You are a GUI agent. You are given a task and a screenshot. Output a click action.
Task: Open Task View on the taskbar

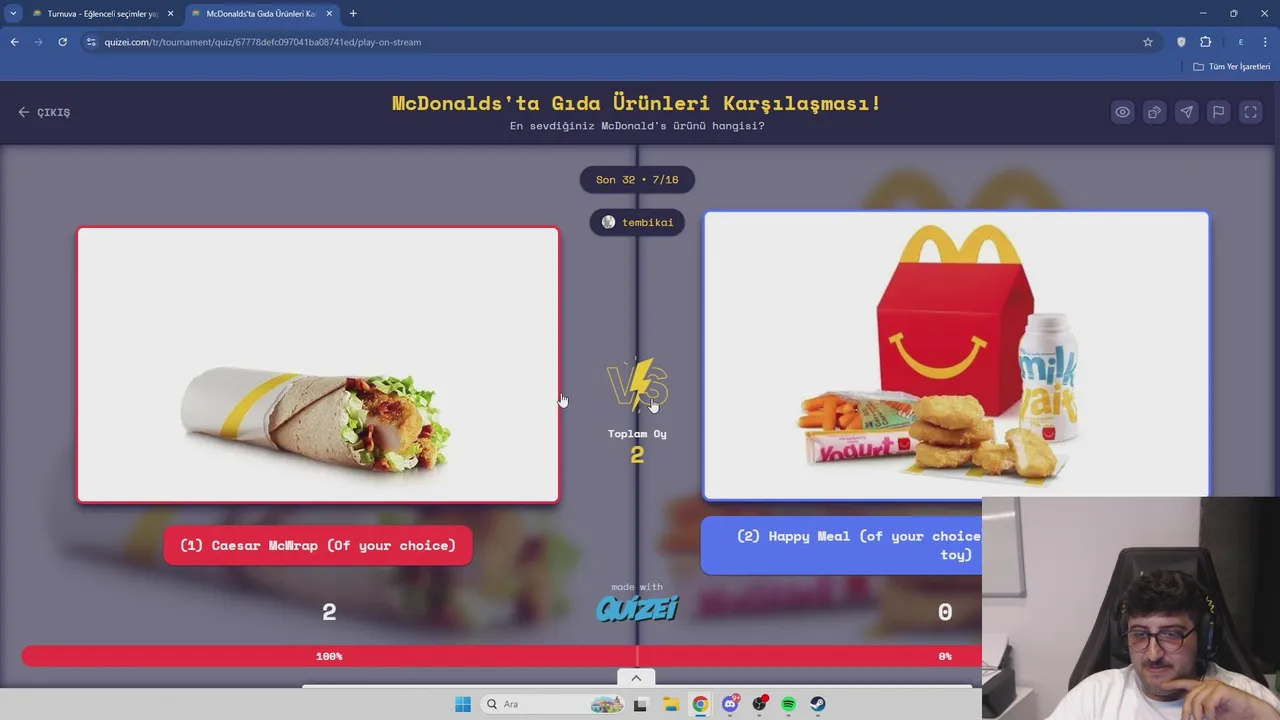tap(640, 704)
